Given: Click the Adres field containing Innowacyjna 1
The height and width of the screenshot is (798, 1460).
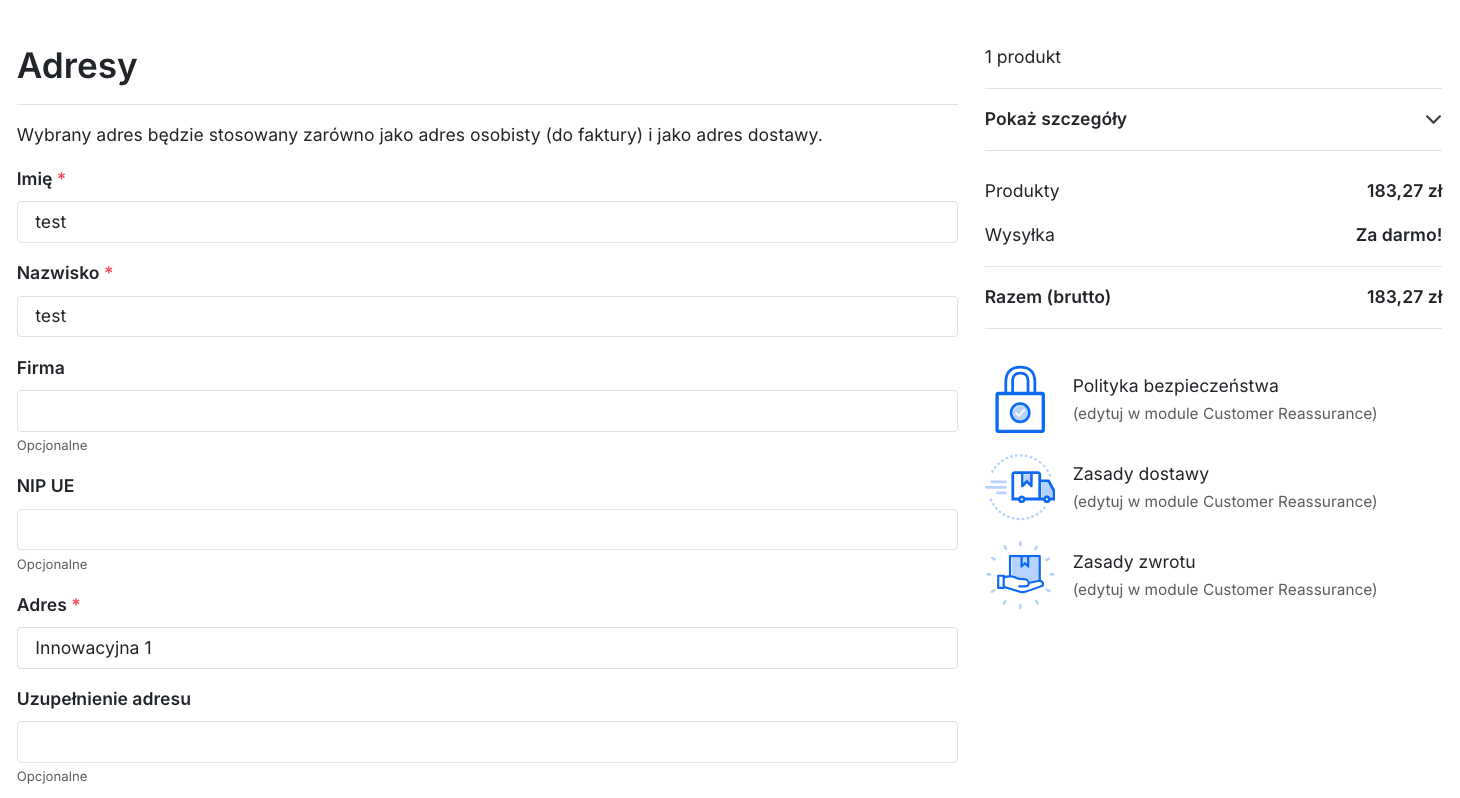Looking at the screenshot, I should click(x=487, y=648).
